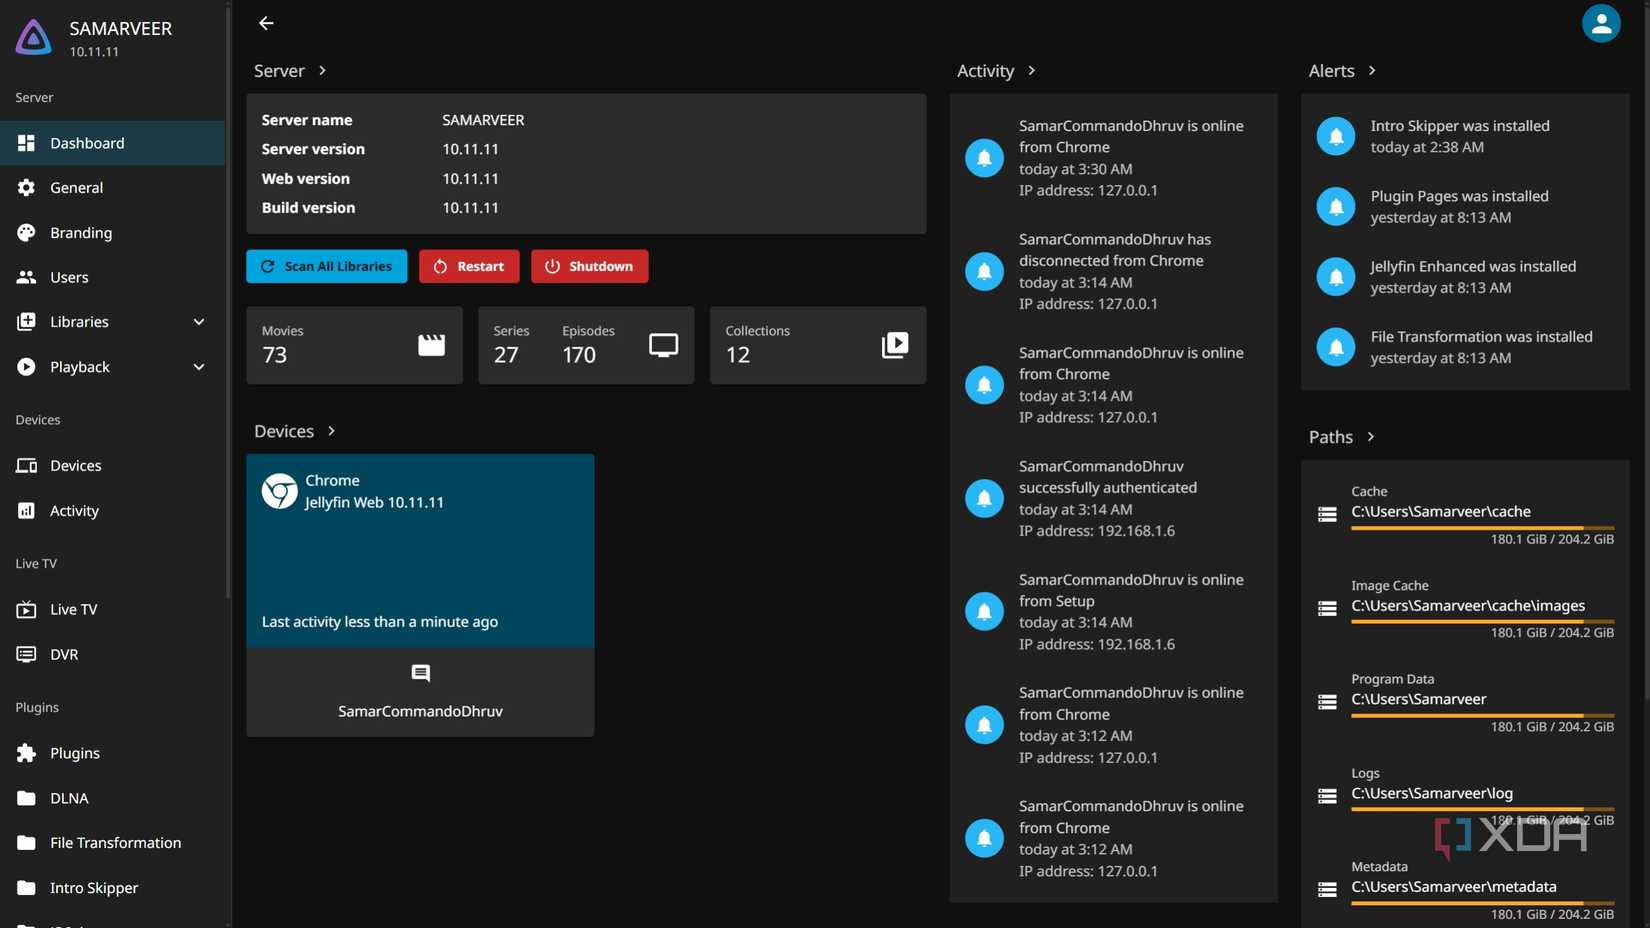
Task: Open the Movies count card
Action: [355, 345]
